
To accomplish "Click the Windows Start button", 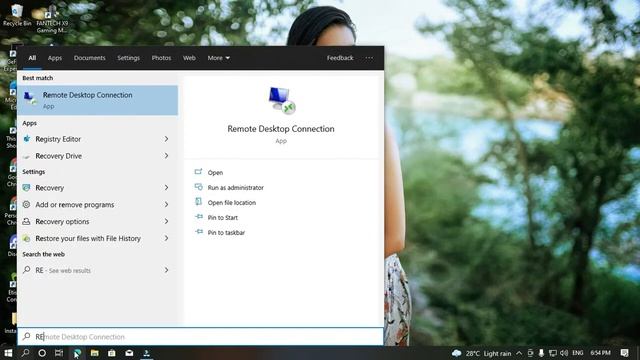I will click(x=8, y=353).
